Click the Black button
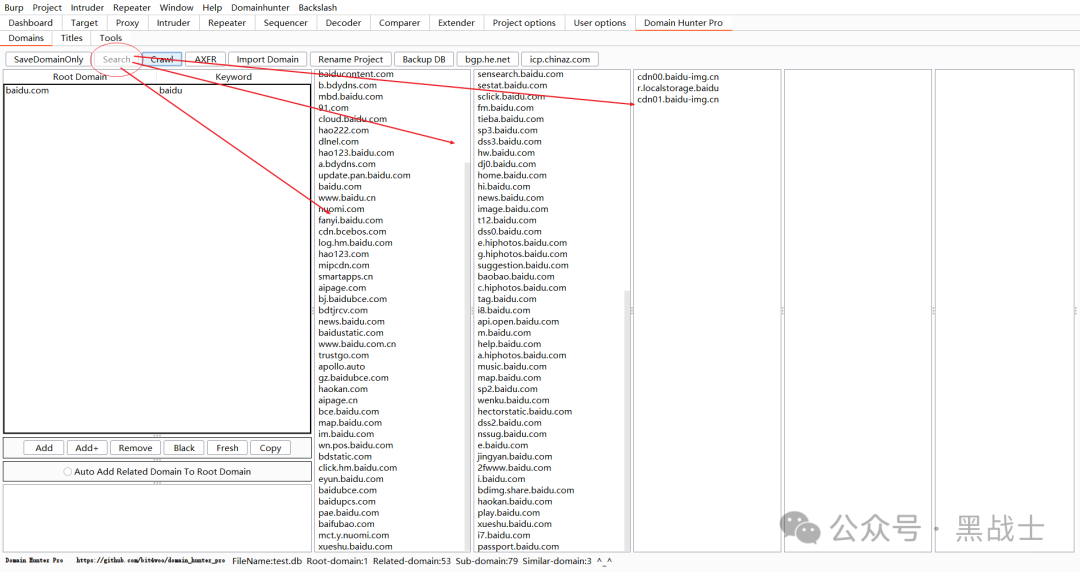Viewport: 1080px width, 572px height. coord(184,448)
